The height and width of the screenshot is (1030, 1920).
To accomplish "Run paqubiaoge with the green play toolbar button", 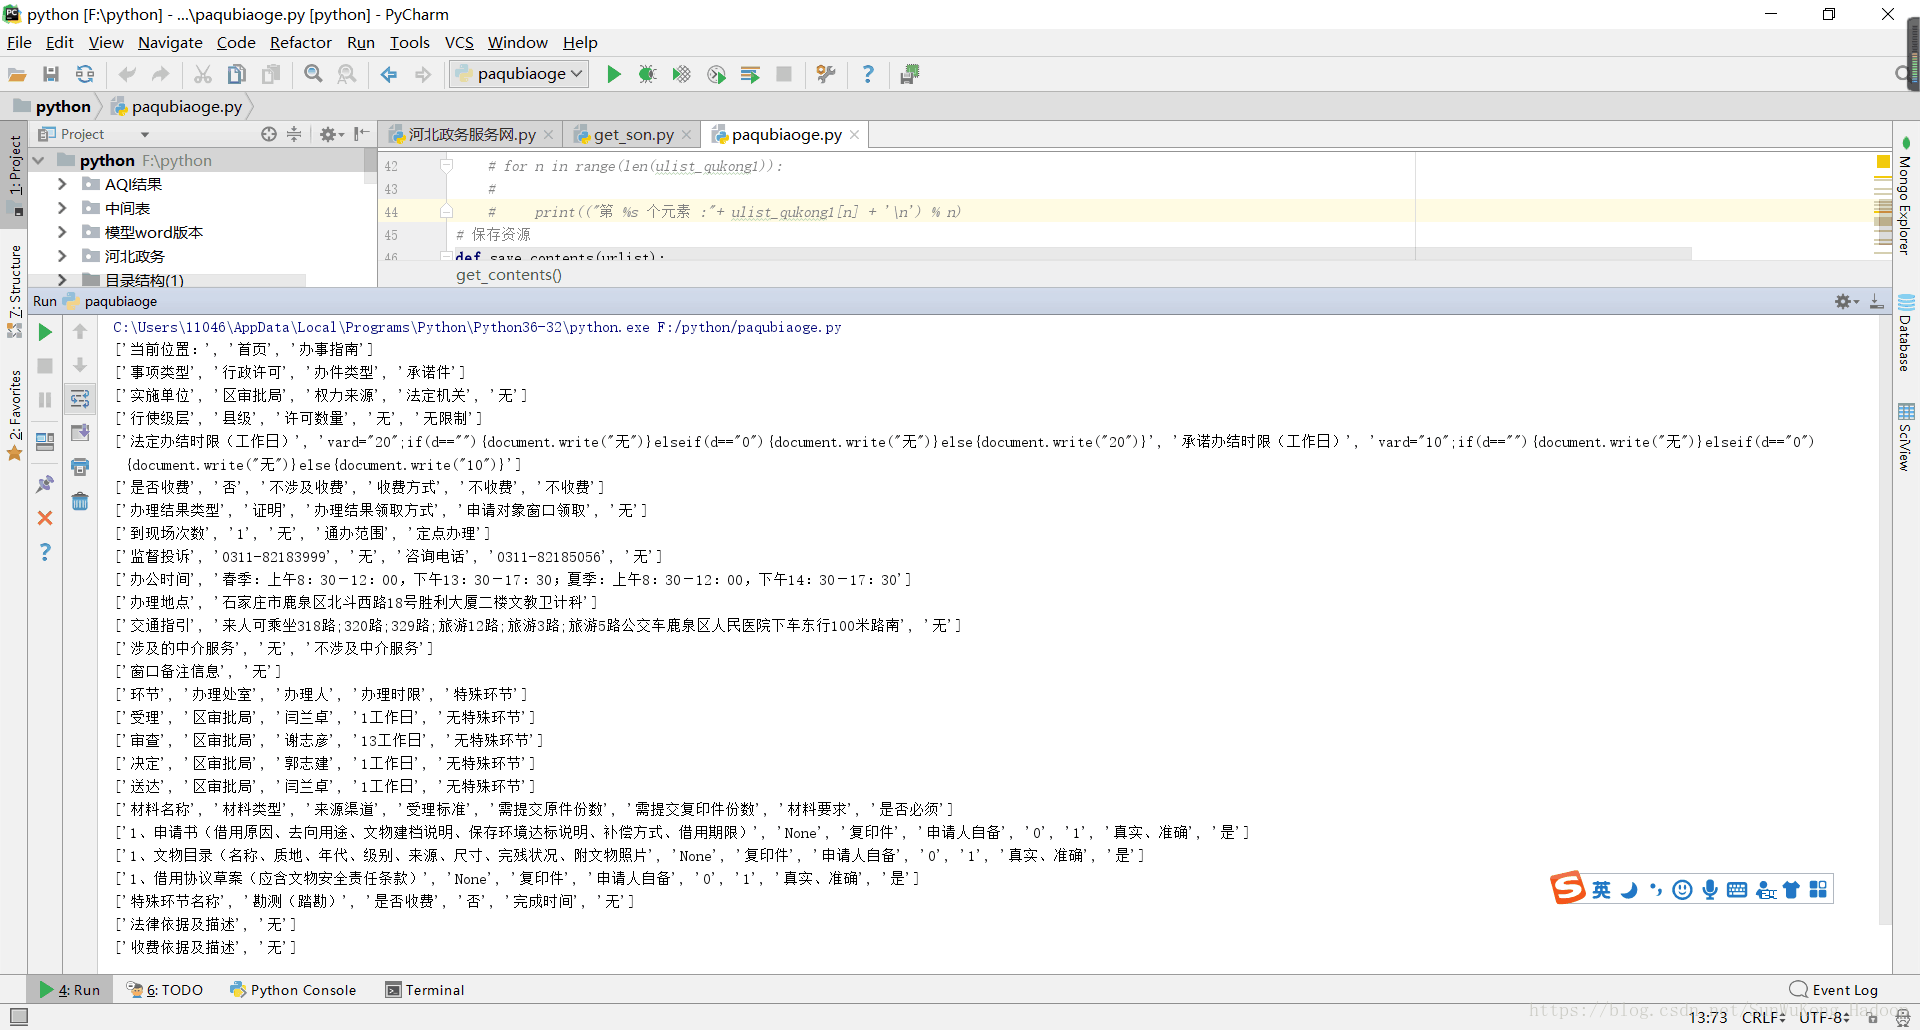I will (614, 74).
